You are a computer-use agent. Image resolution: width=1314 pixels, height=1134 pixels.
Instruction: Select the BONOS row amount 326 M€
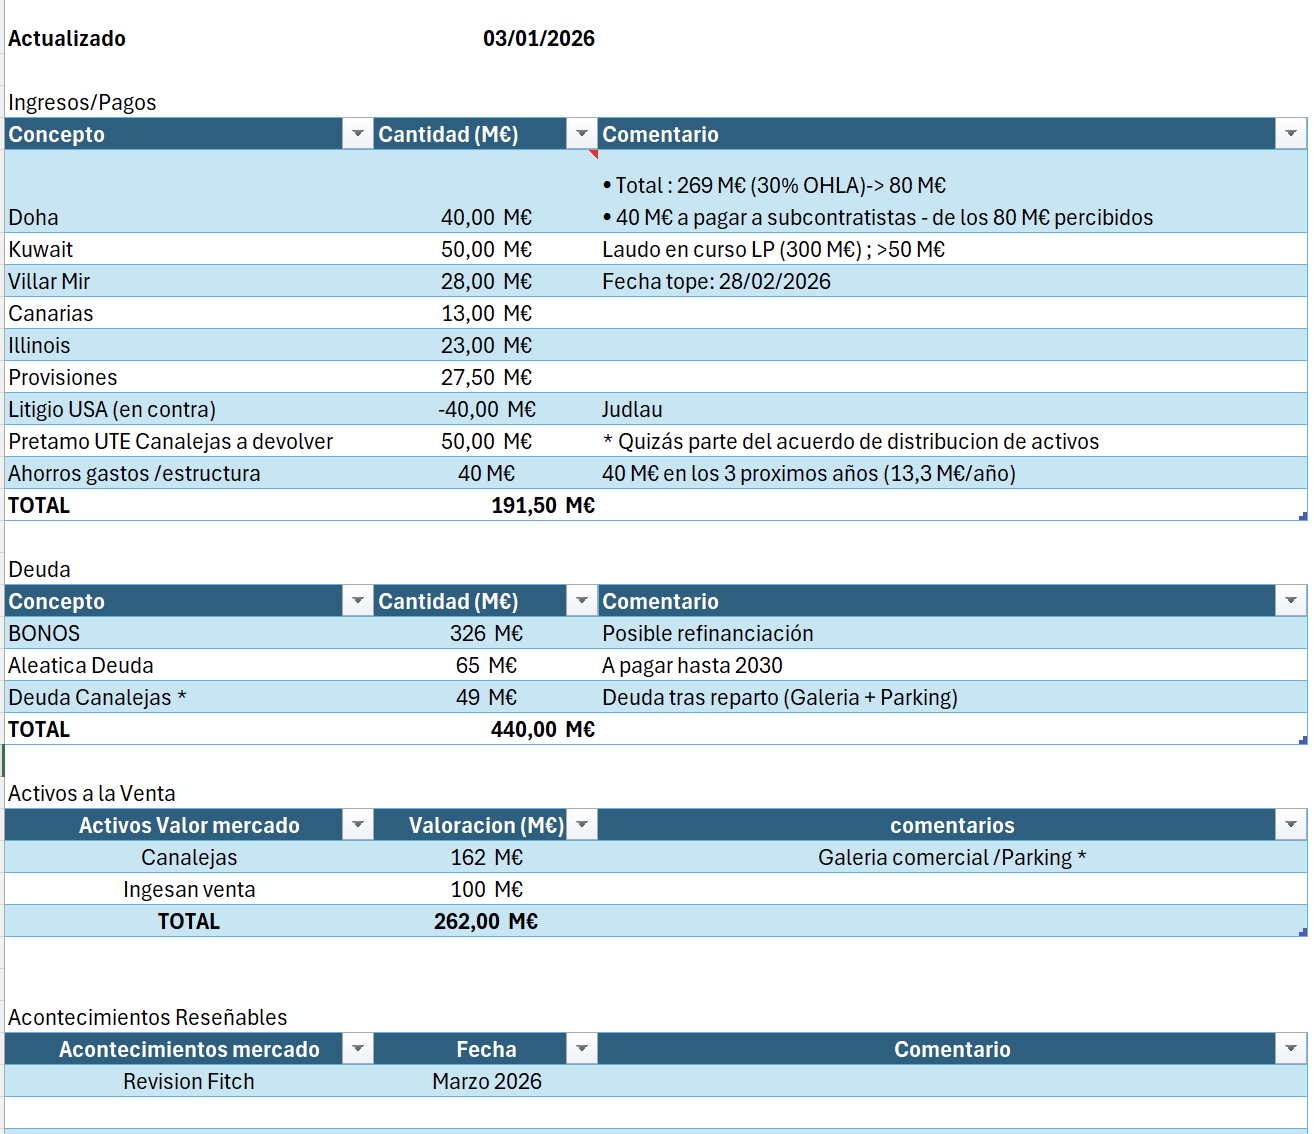[x=486, y=633]
